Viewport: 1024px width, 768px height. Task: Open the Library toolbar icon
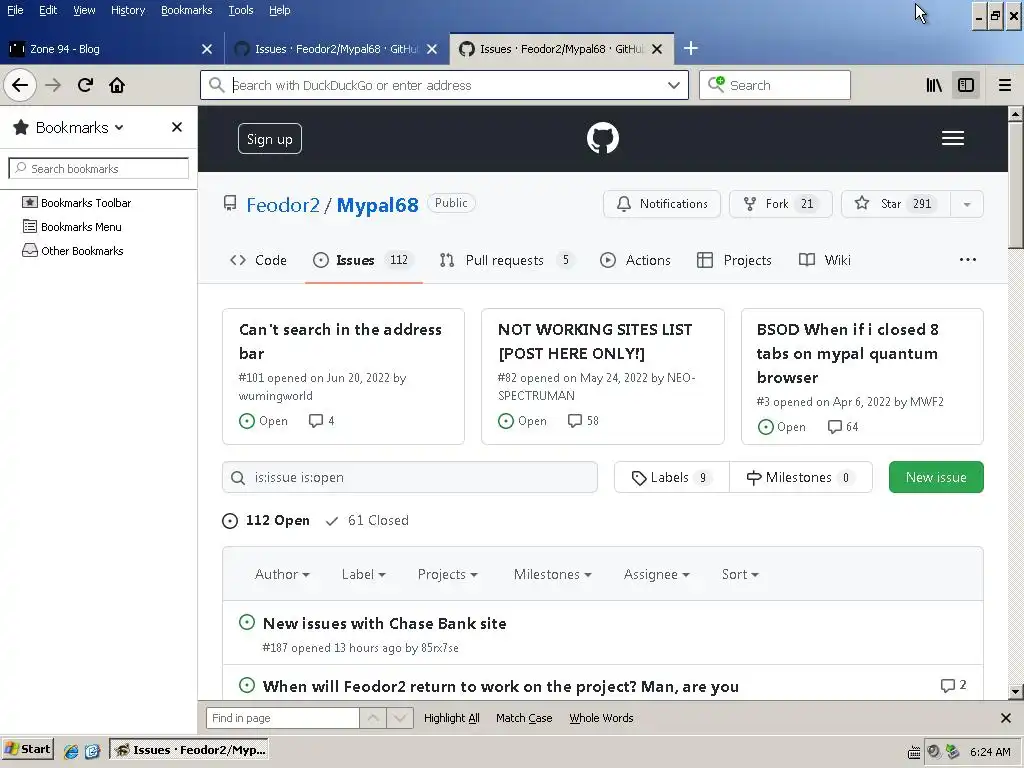934,85
